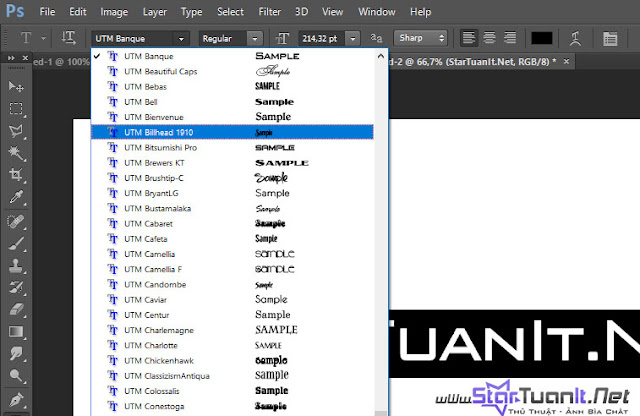Choose UTM Bebas font
The height and width of the screenshot is (416, 640).
click(232, 87)
